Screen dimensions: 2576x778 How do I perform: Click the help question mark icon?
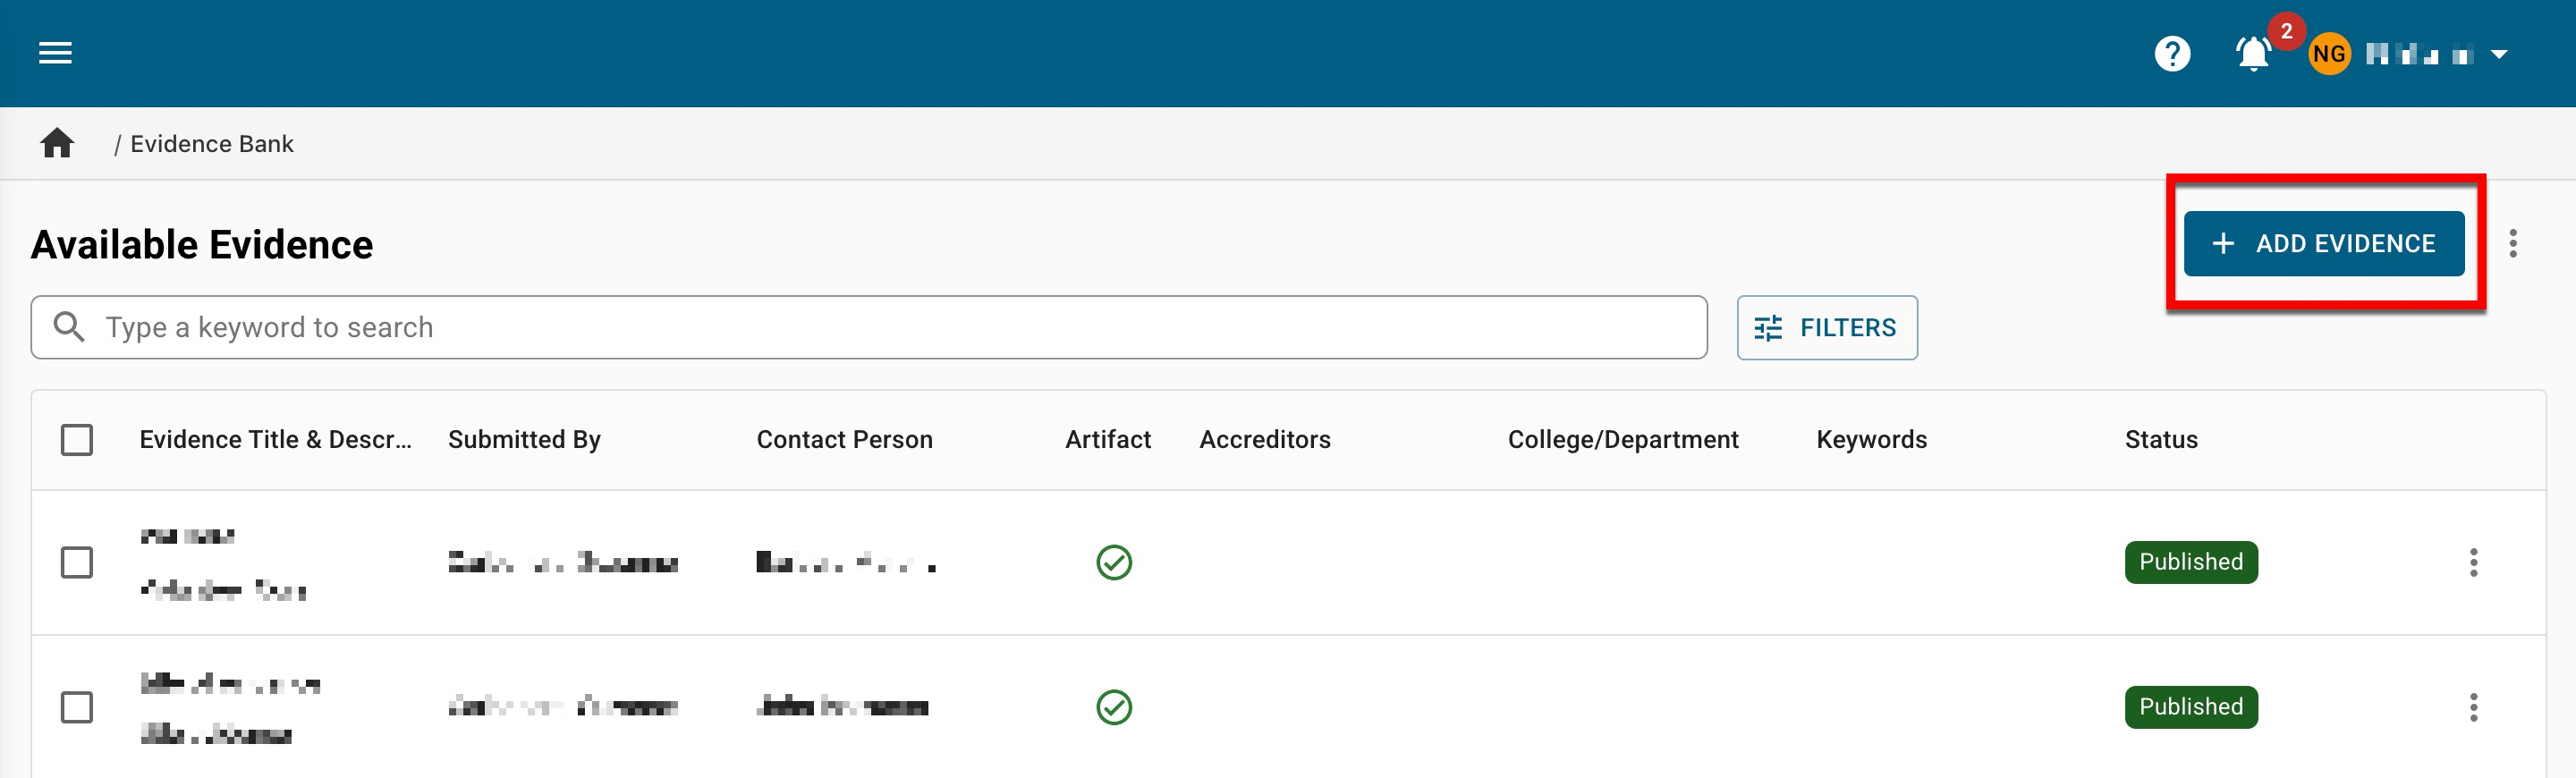[2171, 54]
